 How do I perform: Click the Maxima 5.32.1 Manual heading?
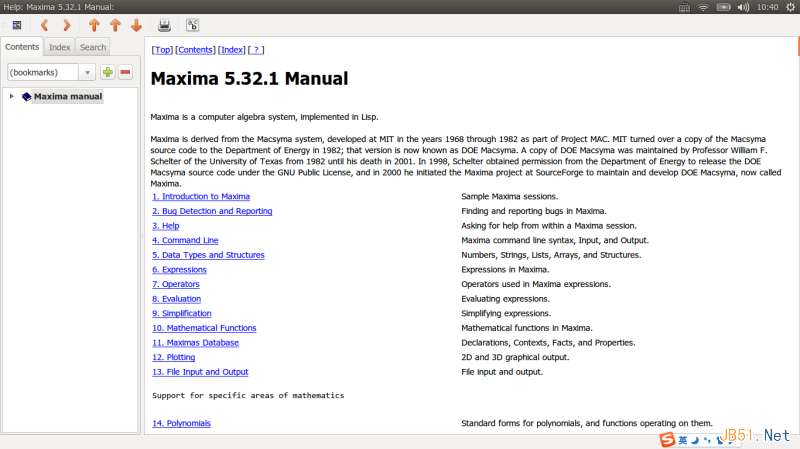(x=249, y=79)
